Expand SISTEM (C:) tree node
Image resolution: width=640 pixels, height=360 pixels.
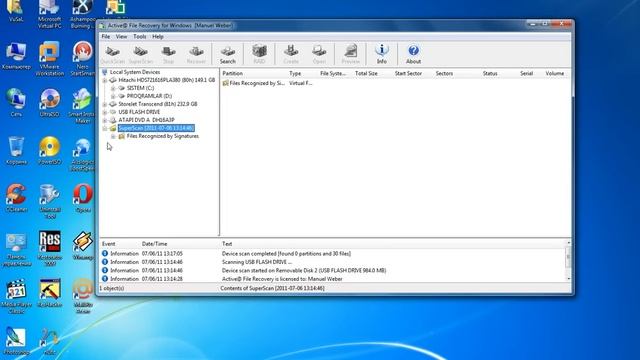pyautogui.click(x=113, y=88)
